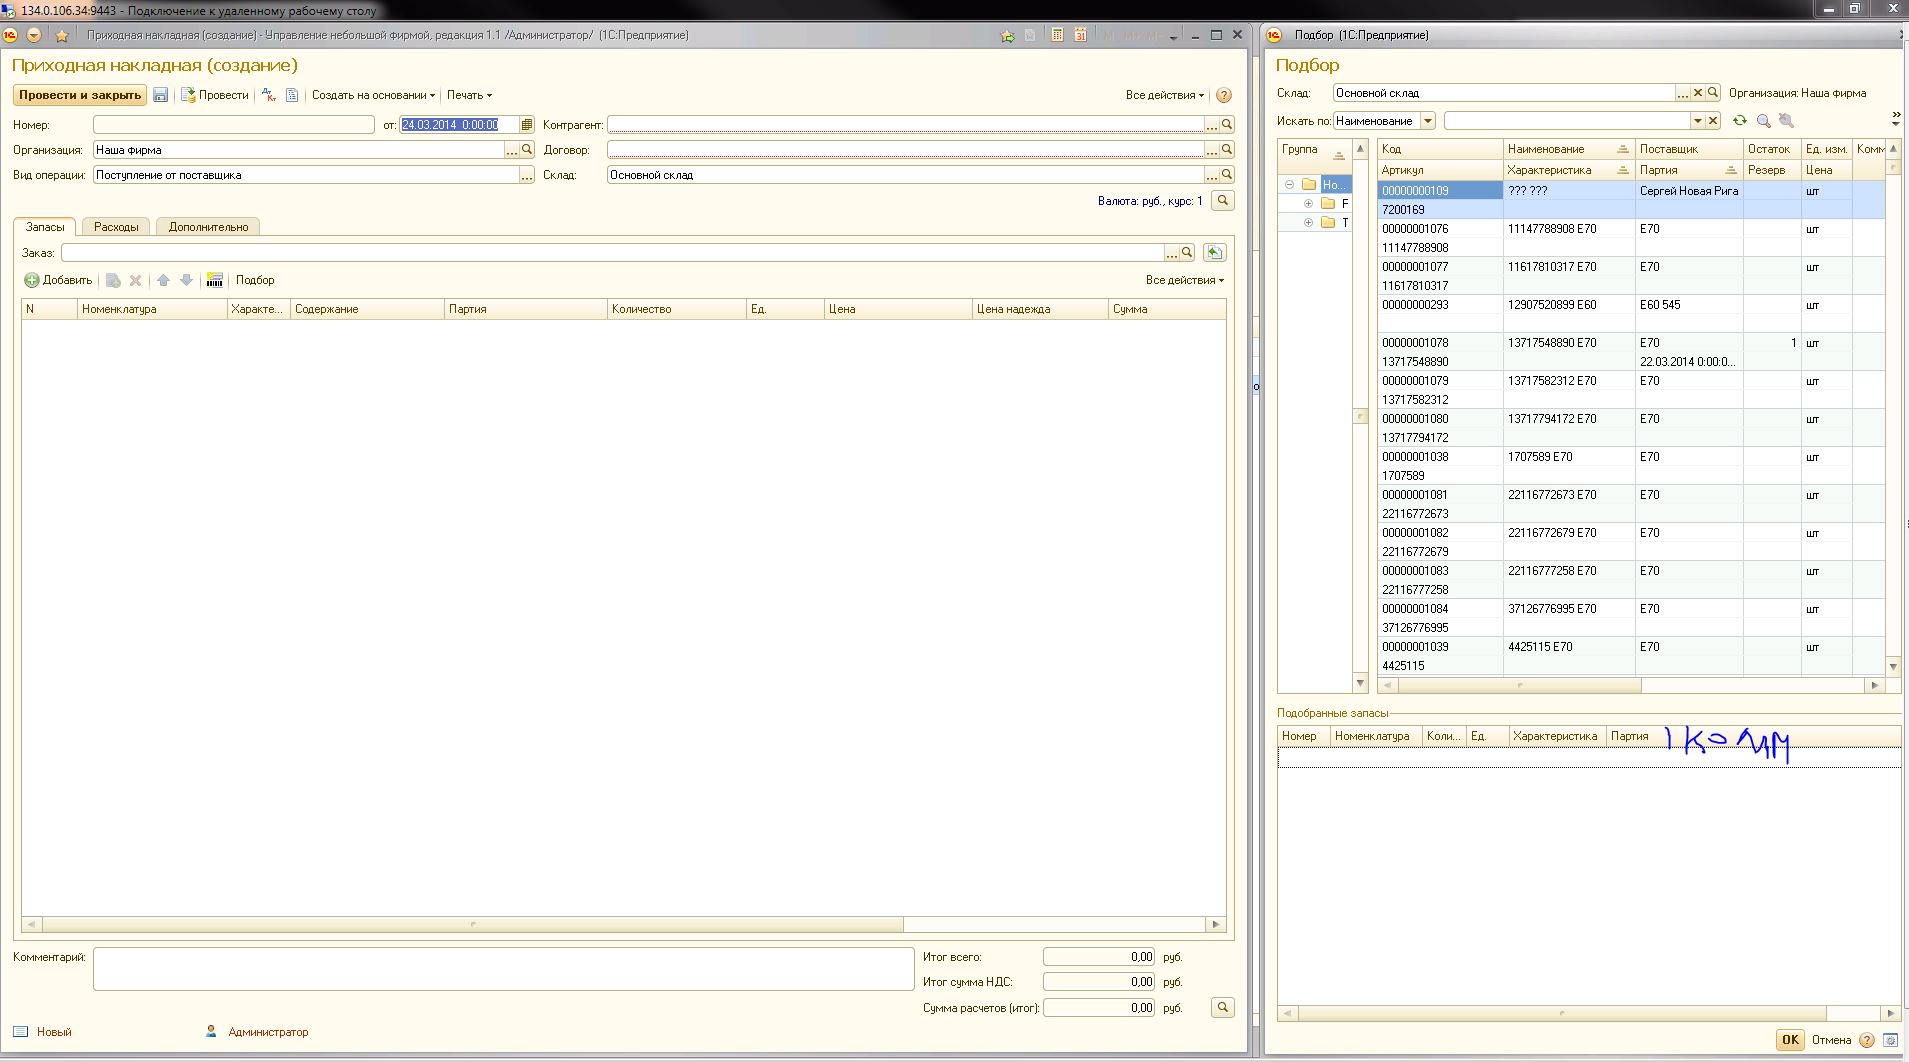This screenshot has width=1909, height=1062.
Task: Clear the Склад field with its X icon
Action: (1697, 93)
